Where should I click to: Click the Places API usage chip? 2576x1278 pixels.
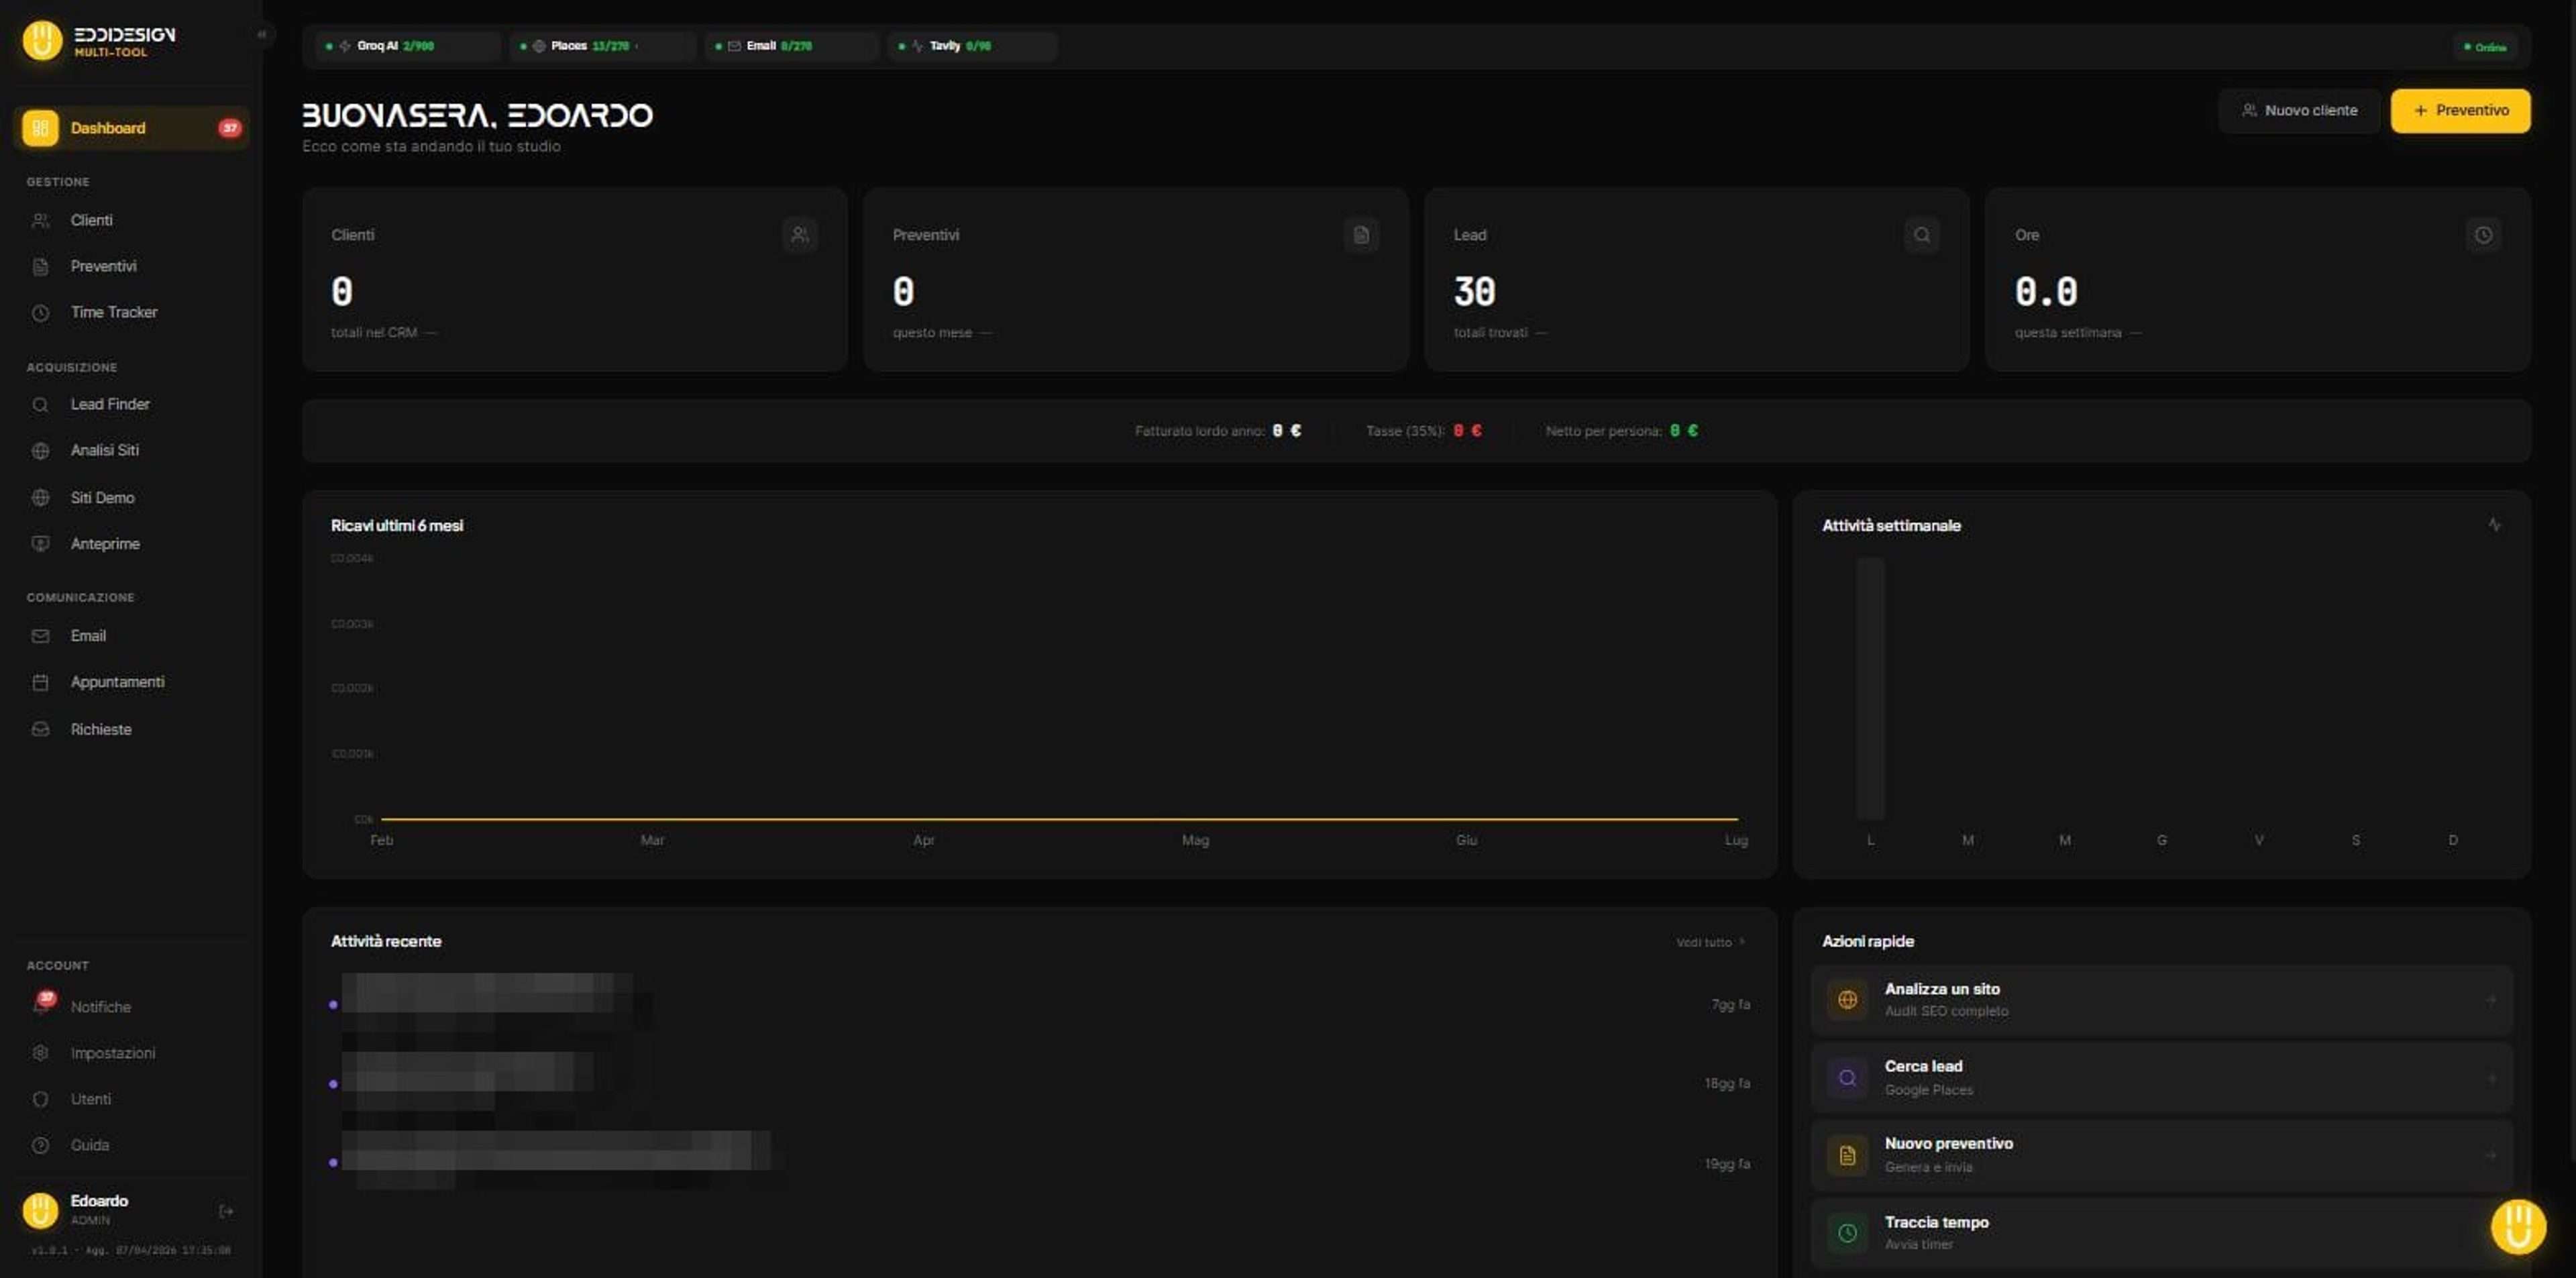click(602, 46)
